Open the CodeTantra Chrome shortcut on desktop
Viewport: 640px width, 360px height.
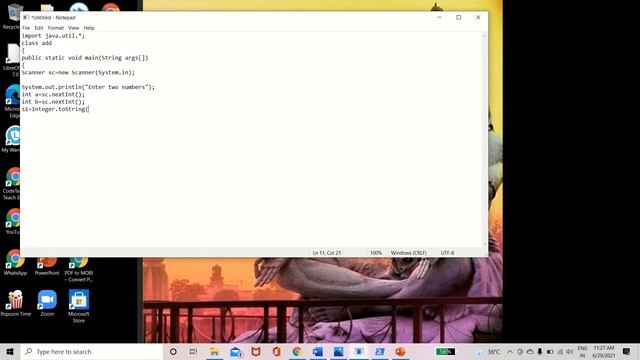(x=11, y=184)
